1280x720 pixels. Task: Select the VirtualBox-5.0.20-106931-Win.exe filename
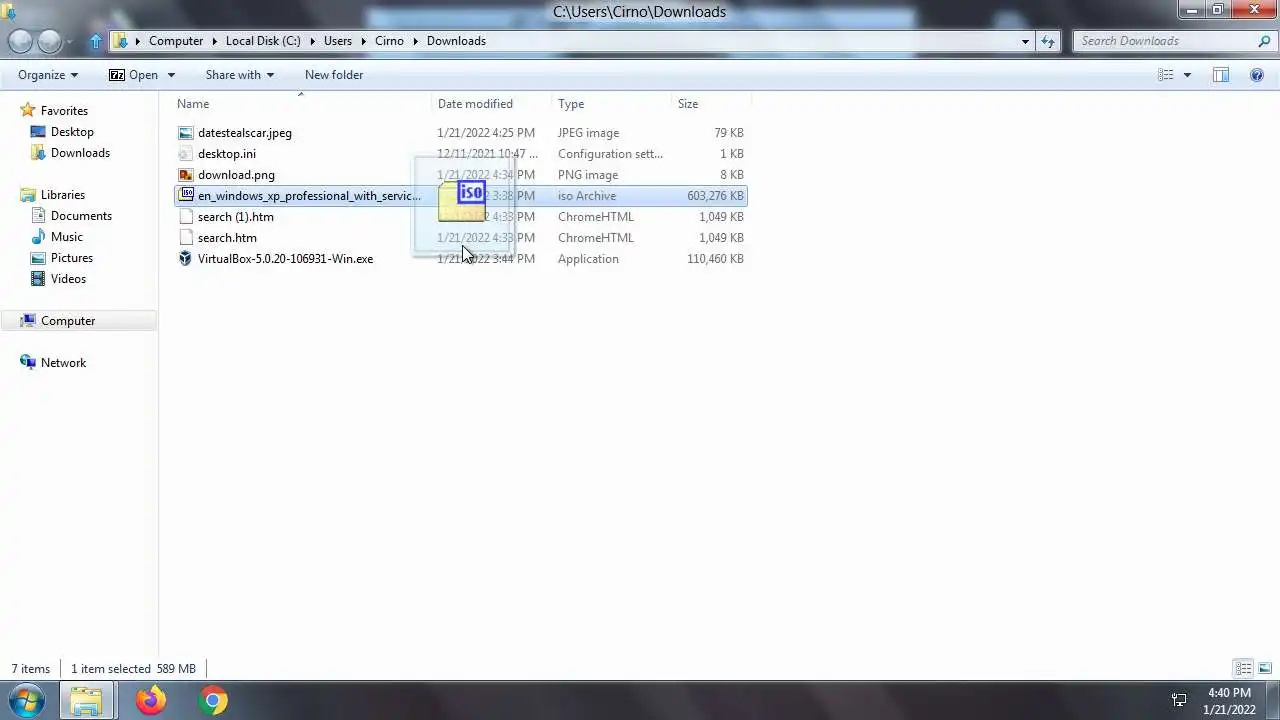click(285, 259)
